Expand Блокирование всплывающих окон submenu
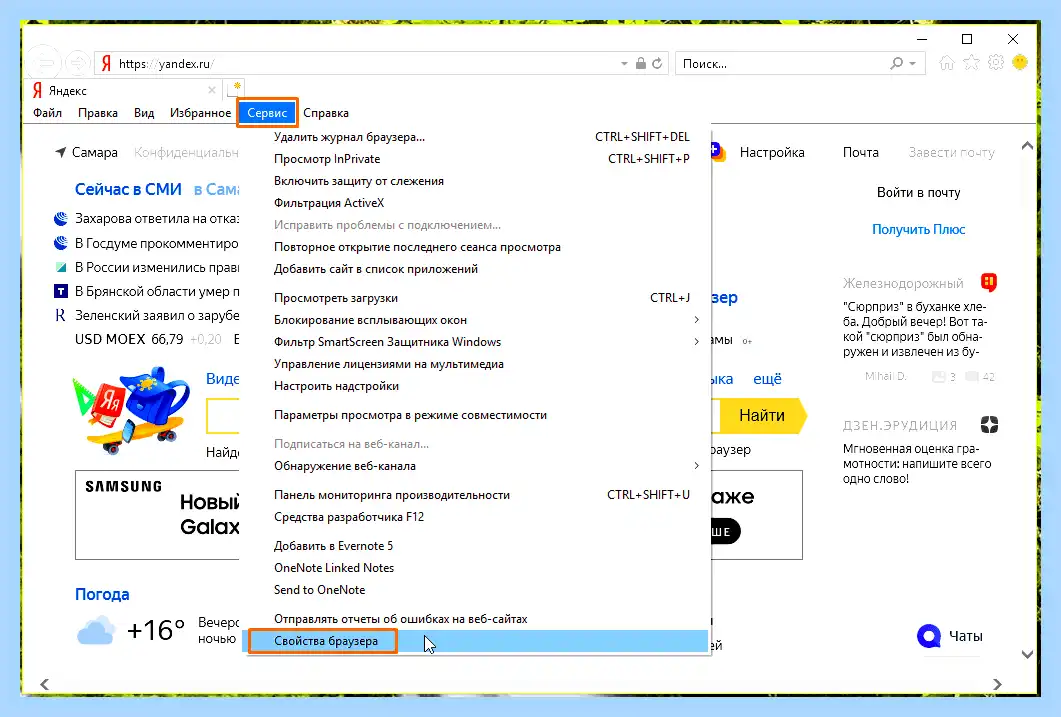Image resolution: width=1061 pixels, height=717 pixels. 696,319
